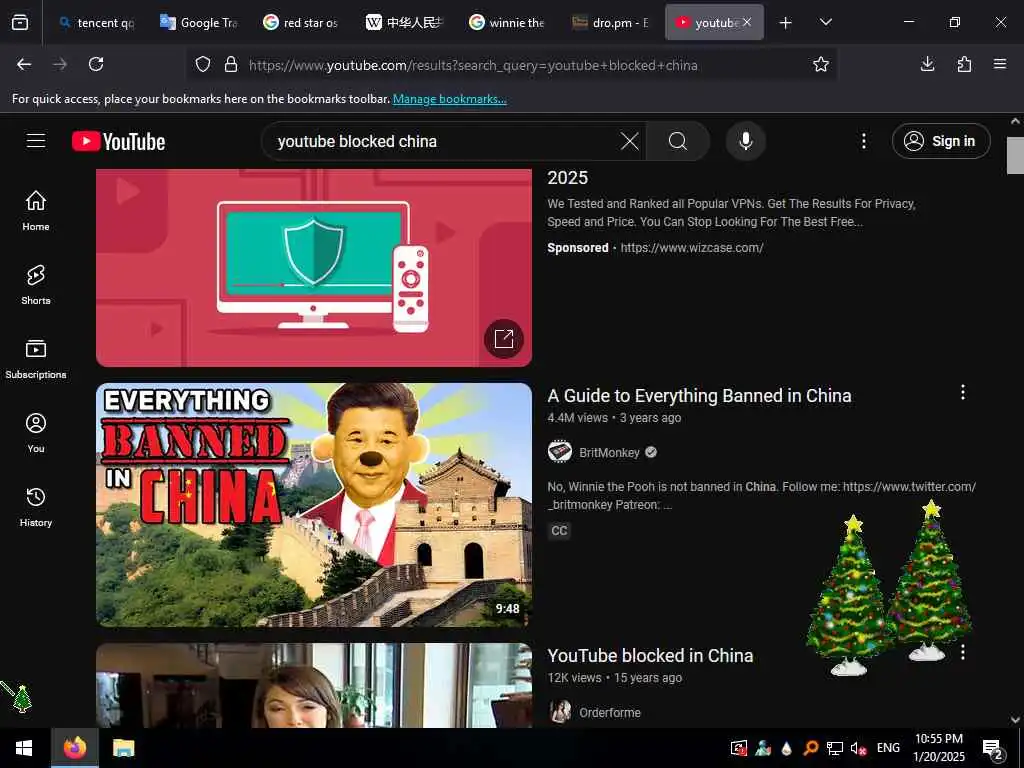Go to Home in the sidebar
The width and height of the screenshot is (1024, 768).
[x=36, y=210]
